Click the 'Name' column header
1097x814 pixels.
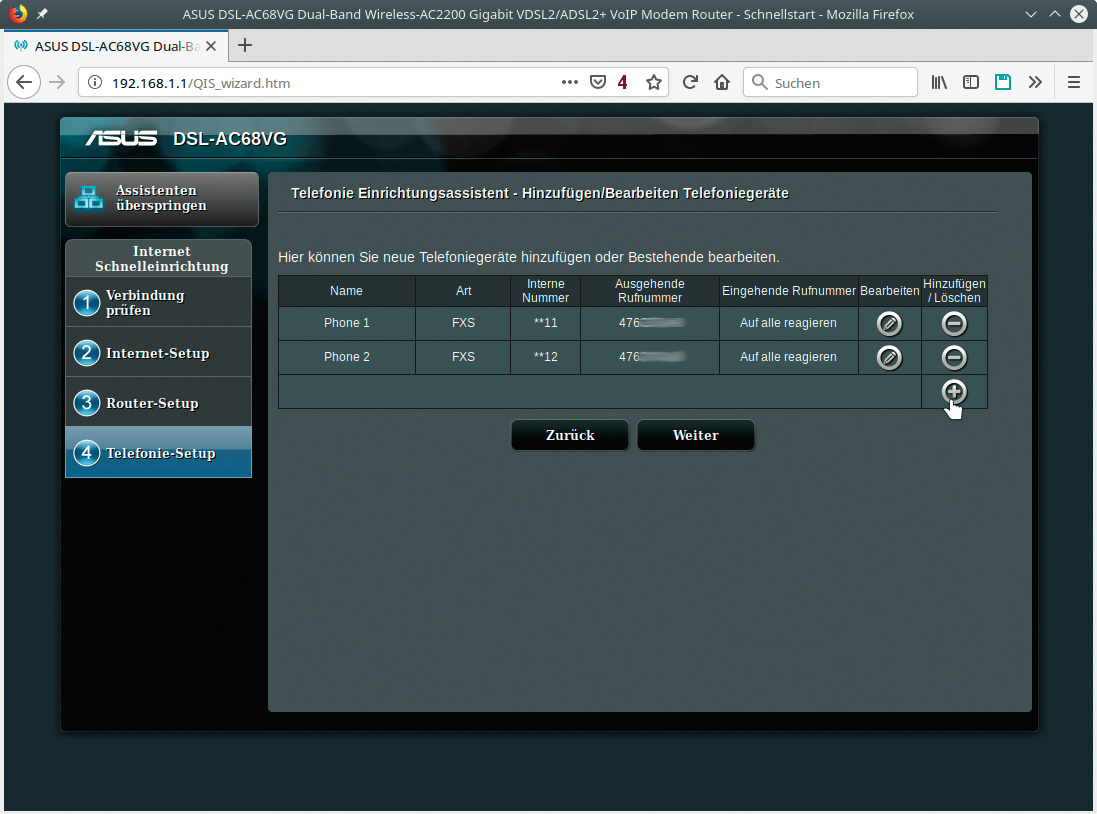tap(346, 290)
